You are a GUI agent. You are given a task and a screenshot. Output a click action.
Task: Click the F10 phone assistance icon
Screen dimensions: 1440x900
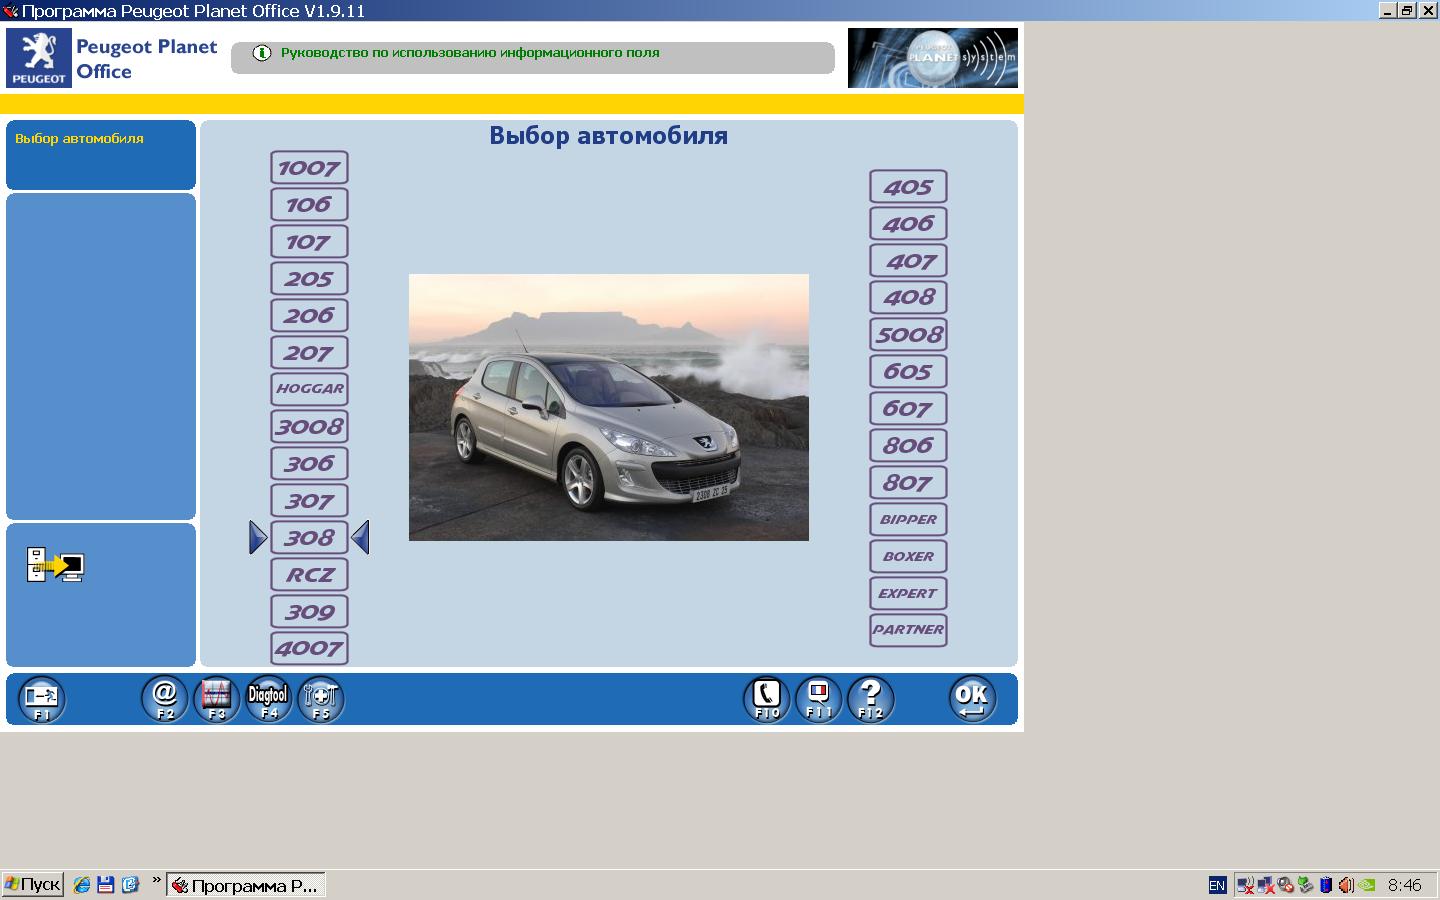tap(767, 699)
